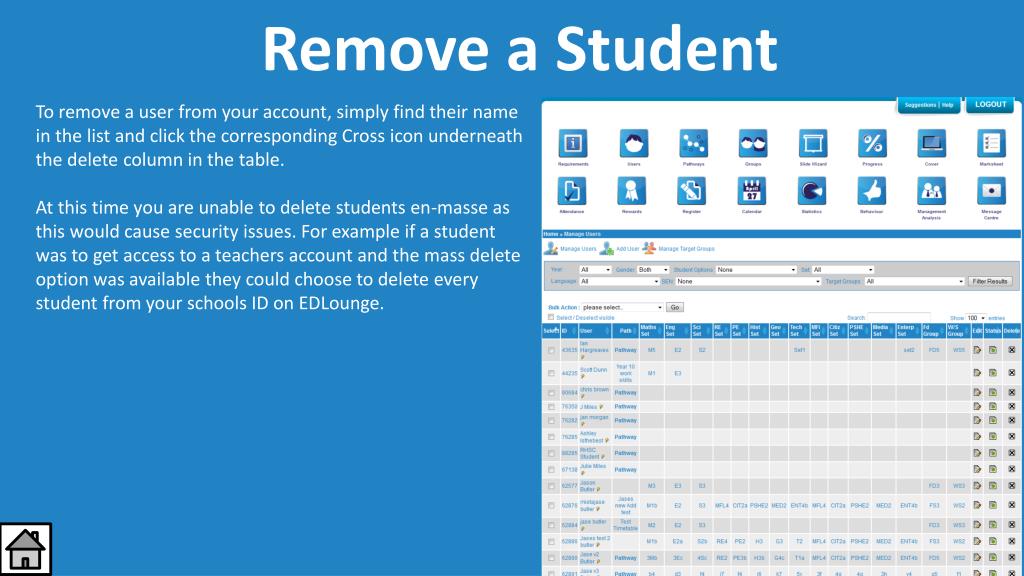Click delete cross for chris brown
Viewport: 1024px width, 576px height.
click(x=1012, y=392)
